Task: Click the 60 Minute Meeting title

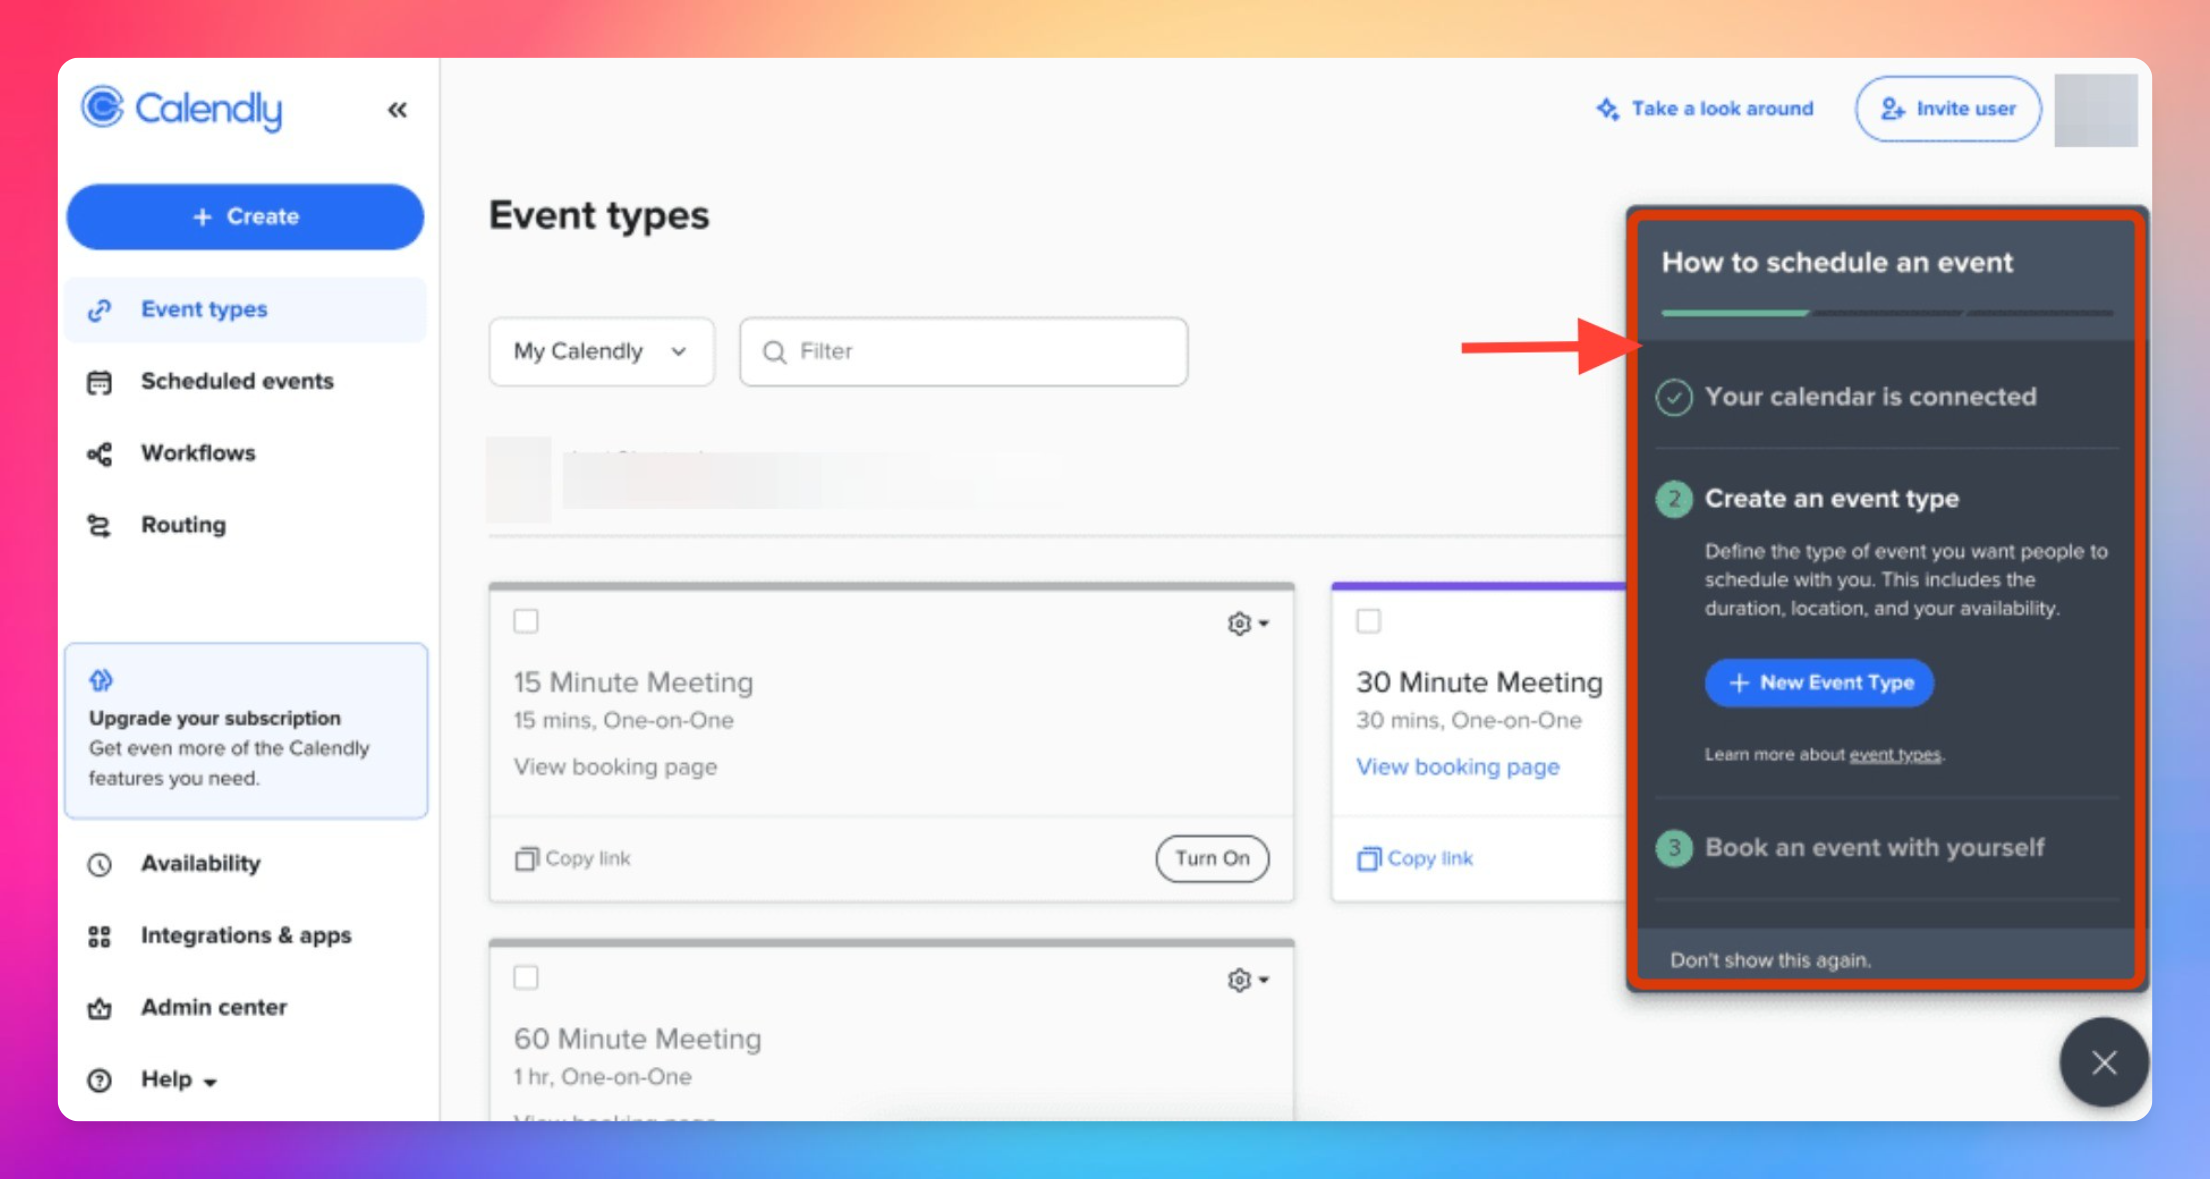Action: point(637,1038)
